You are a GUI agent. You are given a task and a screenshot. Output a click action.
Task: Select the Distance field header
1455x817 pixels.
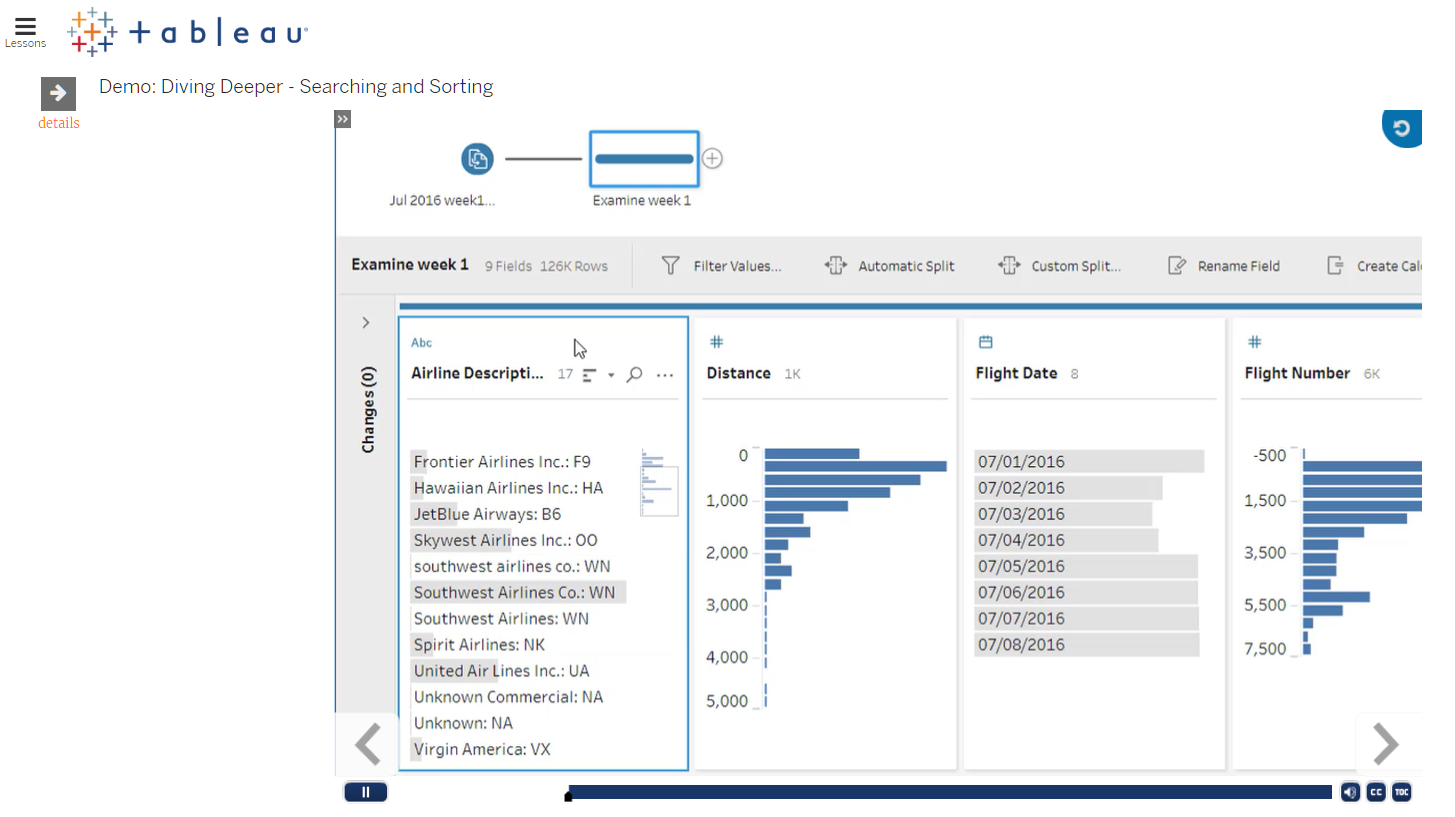click(x=738, y=373)
